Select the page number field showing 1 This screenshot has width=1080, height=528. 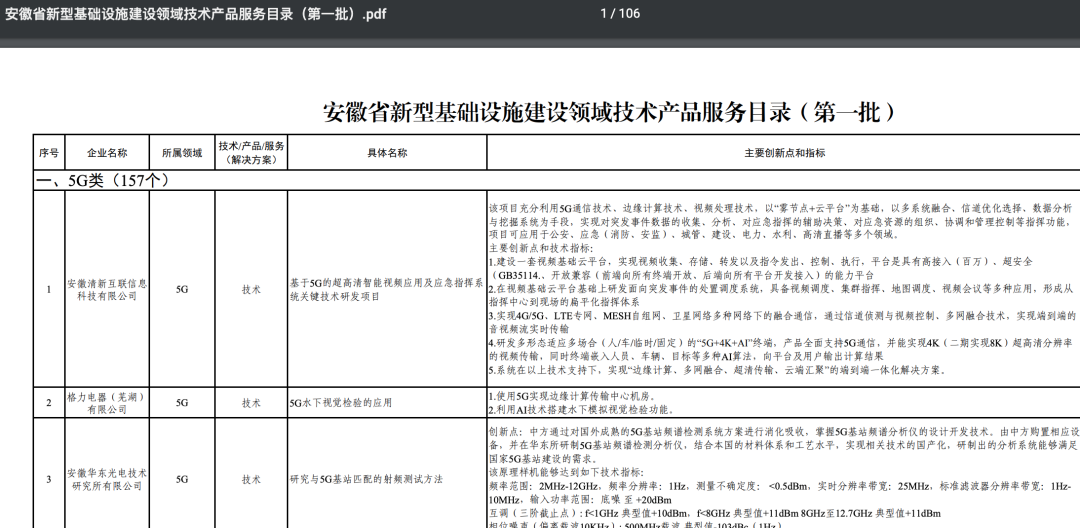point(603,13)
